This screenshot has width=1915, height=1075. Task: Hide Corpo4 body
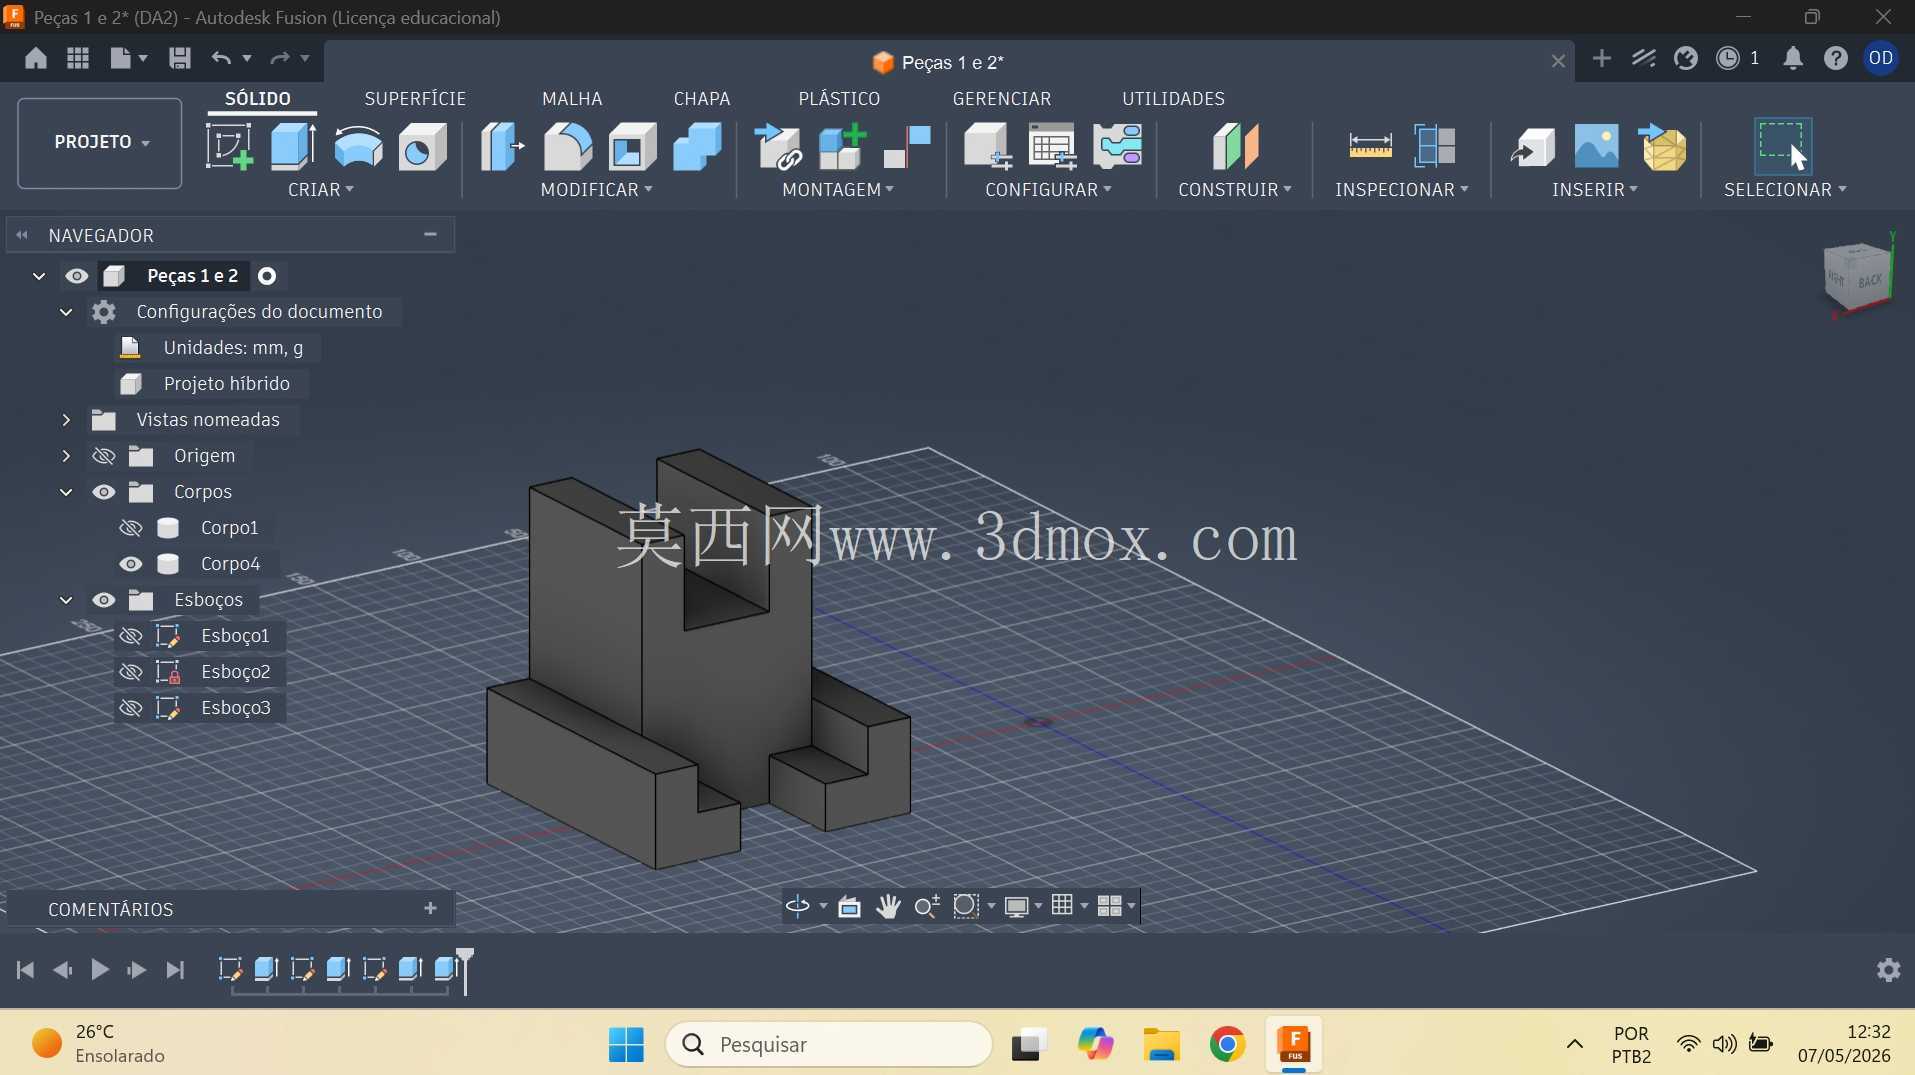tap(131, 564)
